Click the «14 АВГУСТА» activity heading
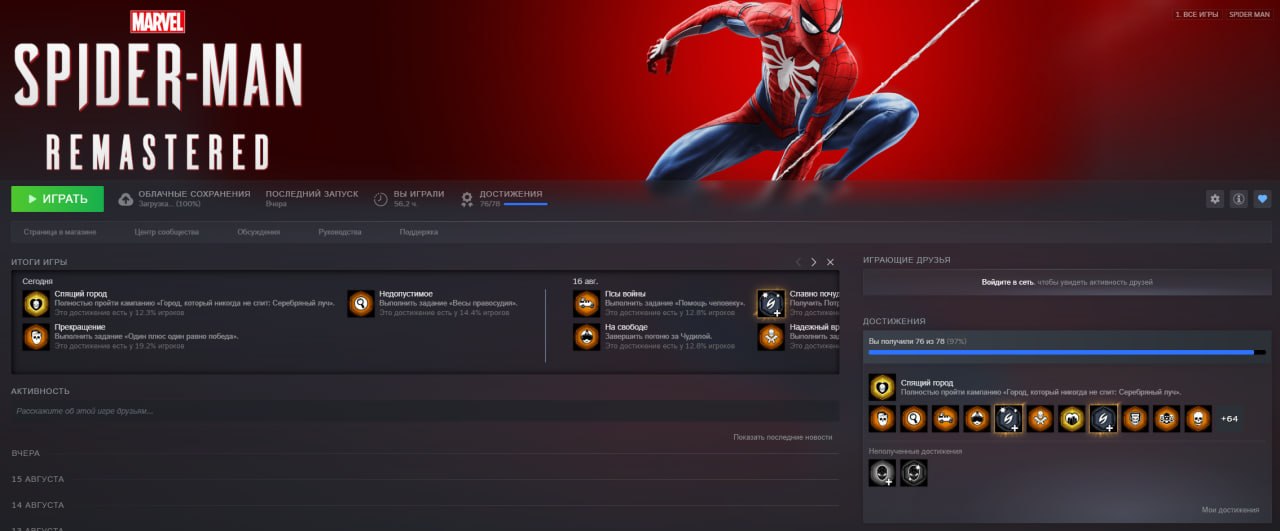 (x=37, y=505)
